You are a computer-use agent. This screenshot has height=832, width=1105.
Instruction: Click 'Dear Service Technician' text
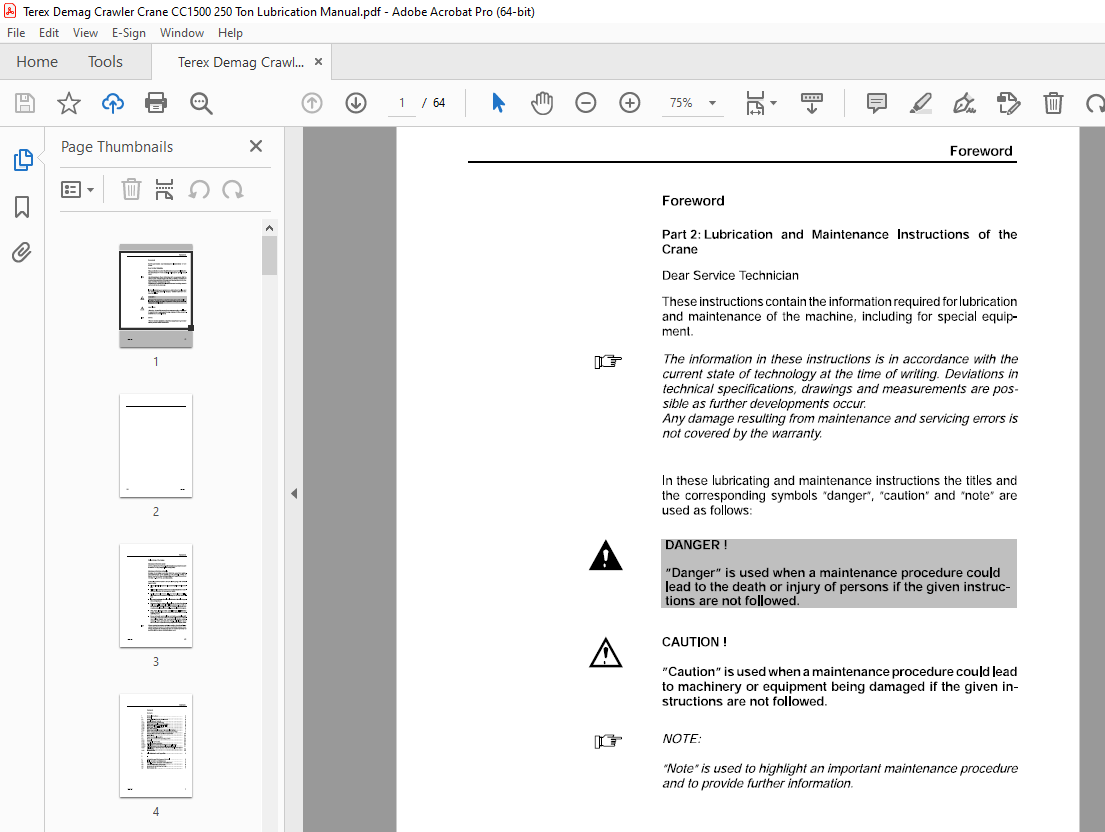click(730, 275)
